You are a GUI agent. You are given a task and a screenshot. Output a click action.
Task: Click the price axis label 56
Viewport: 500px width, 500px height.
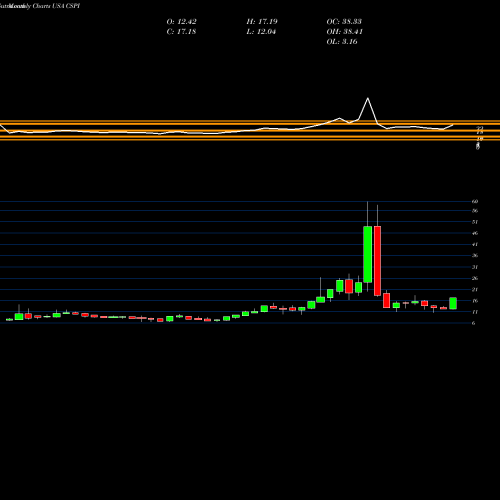475,211
